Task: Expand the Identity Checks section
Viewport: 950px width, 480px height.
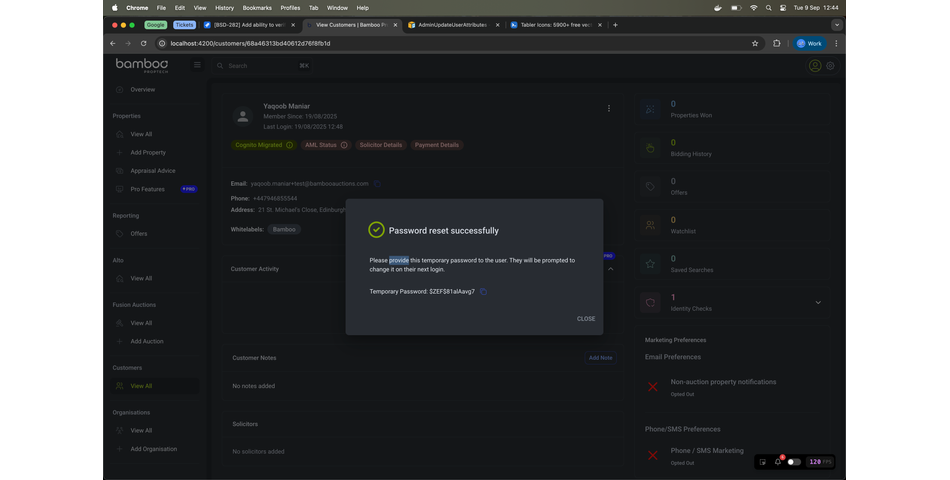Action: point(818,302)
